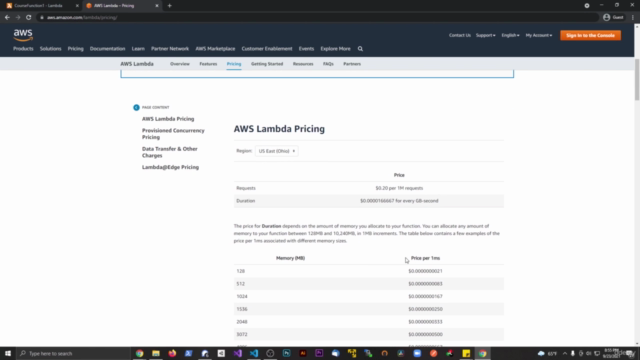Viewport: 640px width, 360px height.
Task: Click the Price per 1ms column header
Action: coord(425,258)
